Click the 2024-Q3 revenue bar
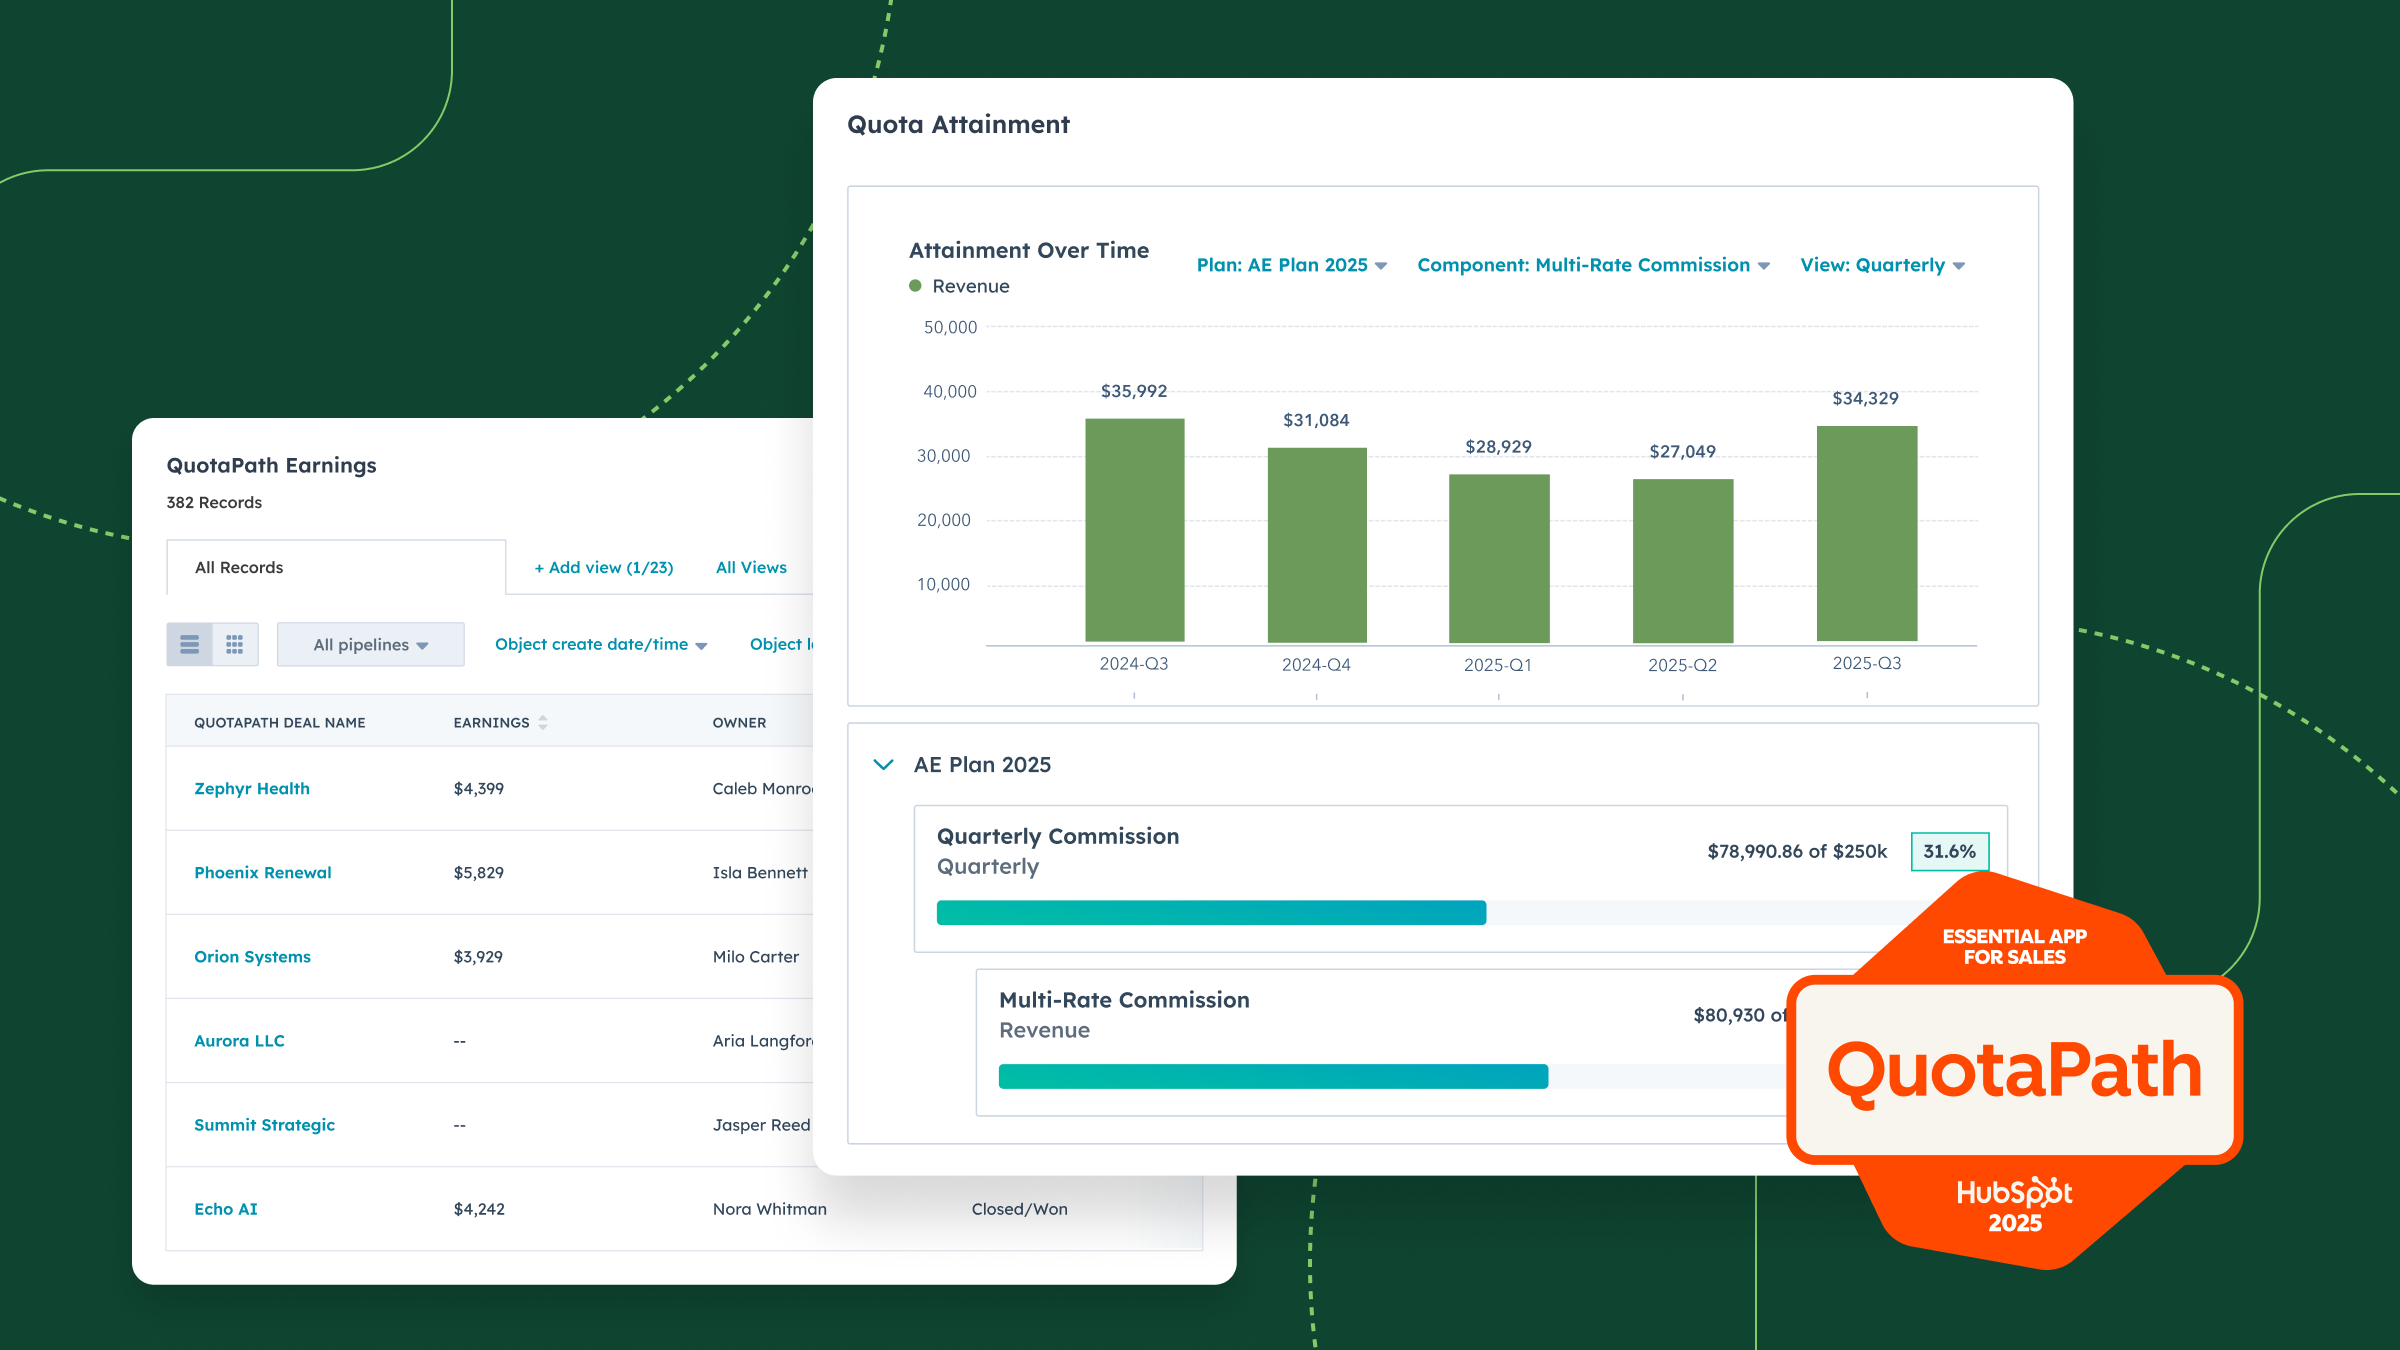 click(x=1135, y=530)
